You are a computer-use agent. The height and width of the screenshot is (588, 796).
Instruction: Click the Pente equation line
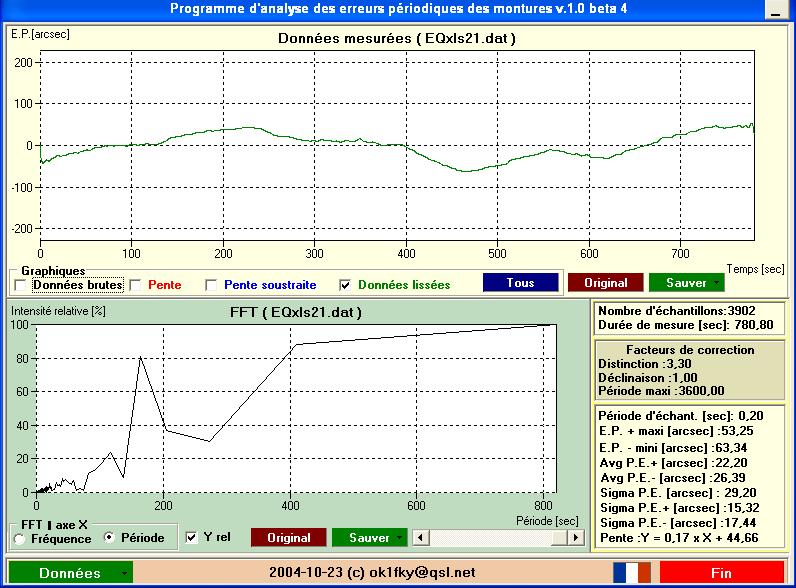(679, 538)
